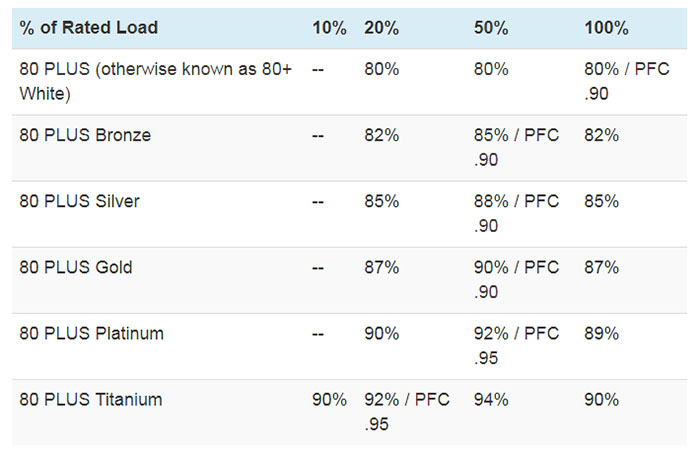Click the '92% / PFC .95' Platinum cell
The image size is (699, 450).
tap(516, 345)
